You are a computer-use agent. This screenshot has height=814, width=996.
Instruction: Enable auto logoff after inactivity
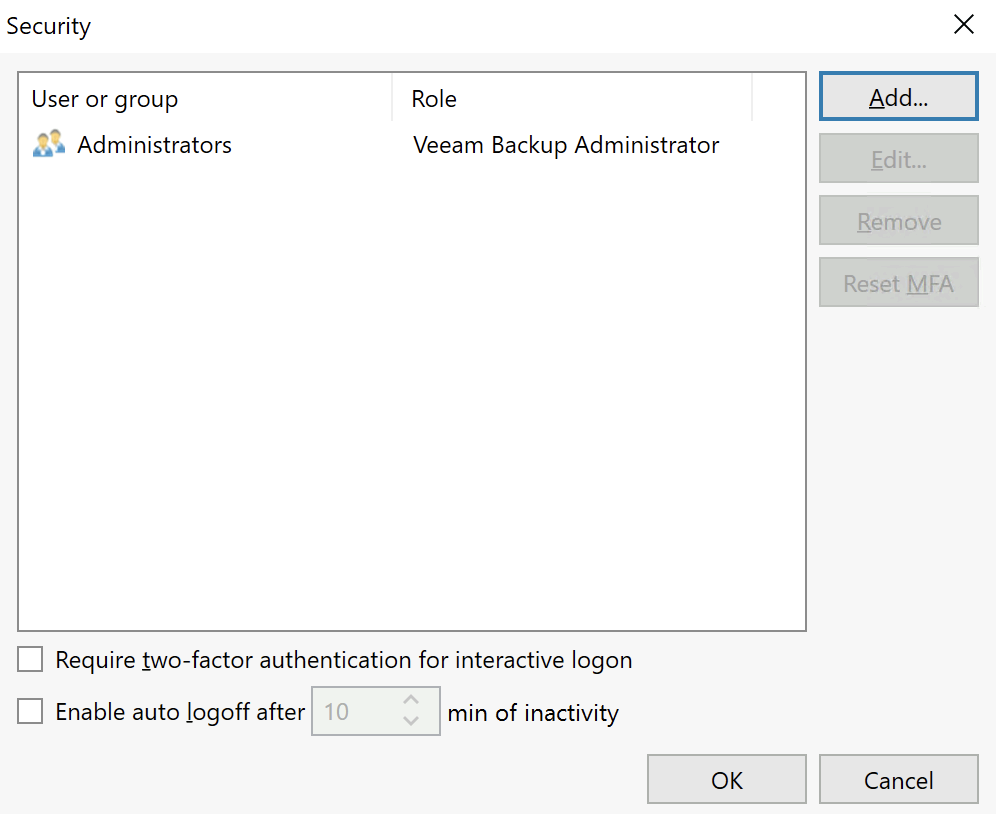click(29, 711)
